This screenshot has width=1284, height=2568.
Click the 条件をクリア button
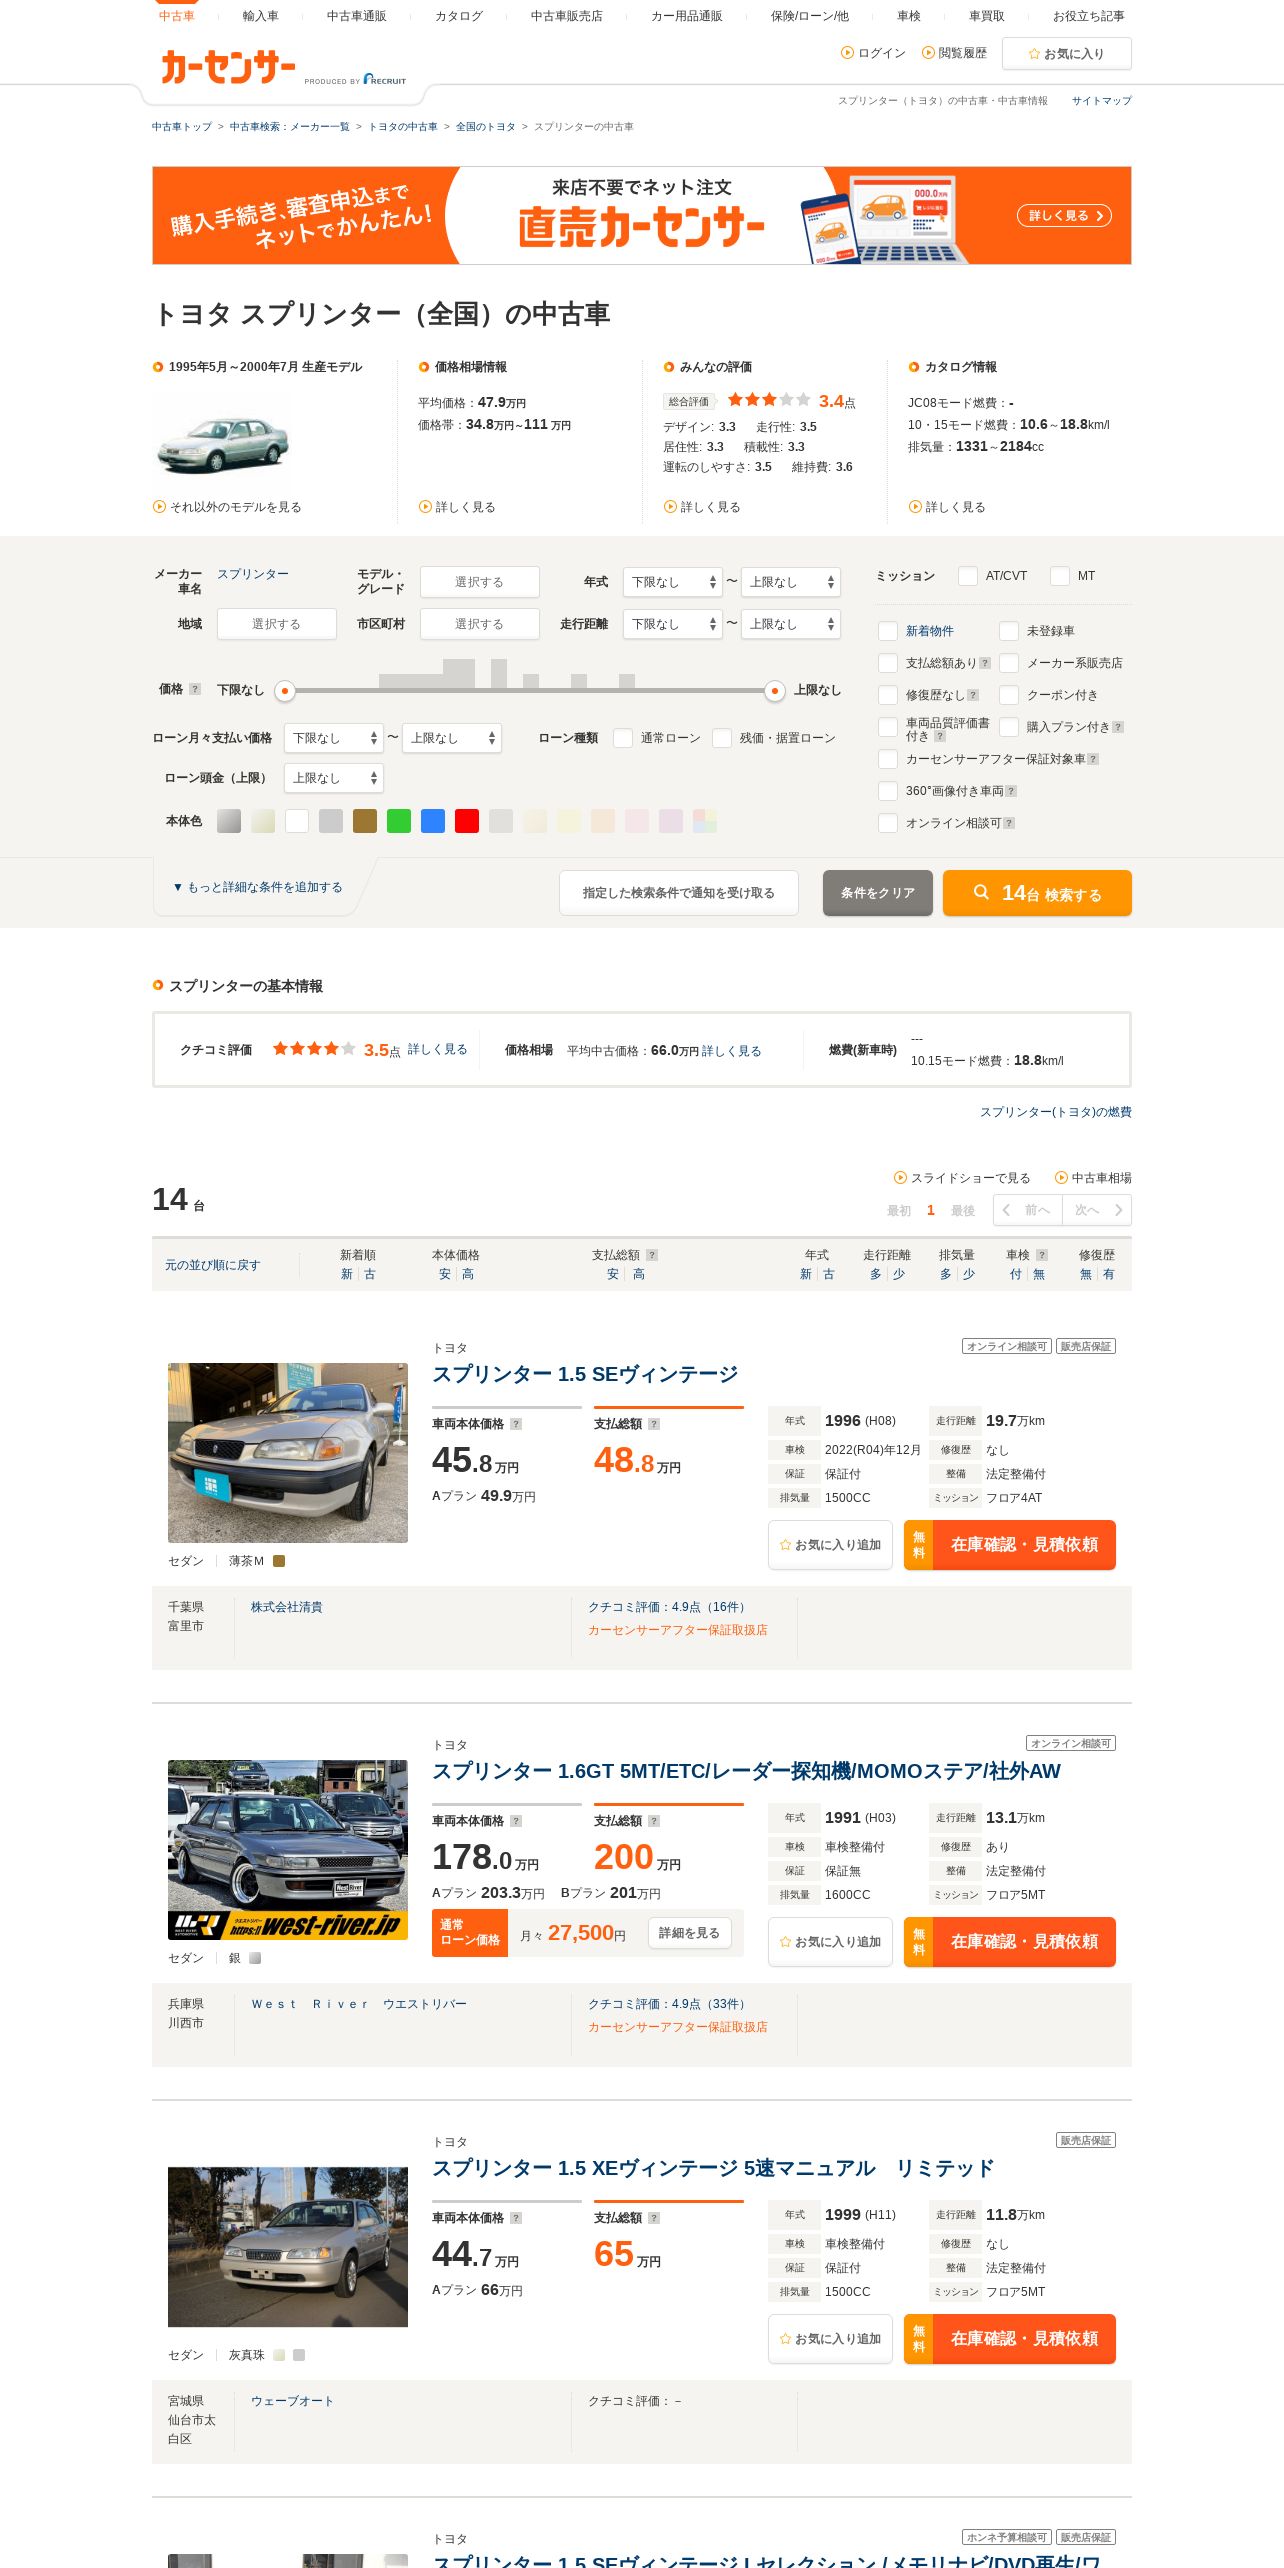coord(878,893)
